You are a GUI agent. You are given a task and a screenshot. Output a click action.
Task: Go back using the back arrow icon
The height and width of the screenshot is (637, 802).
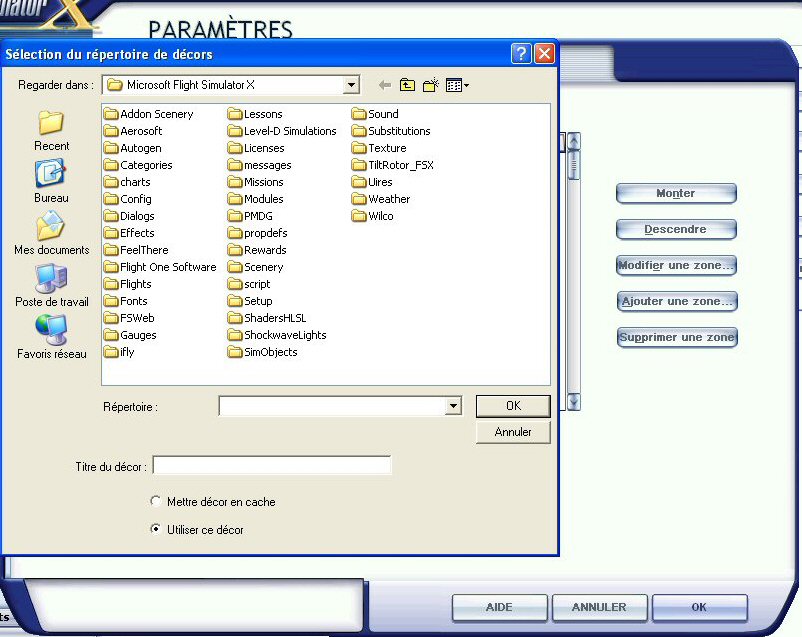385,85
